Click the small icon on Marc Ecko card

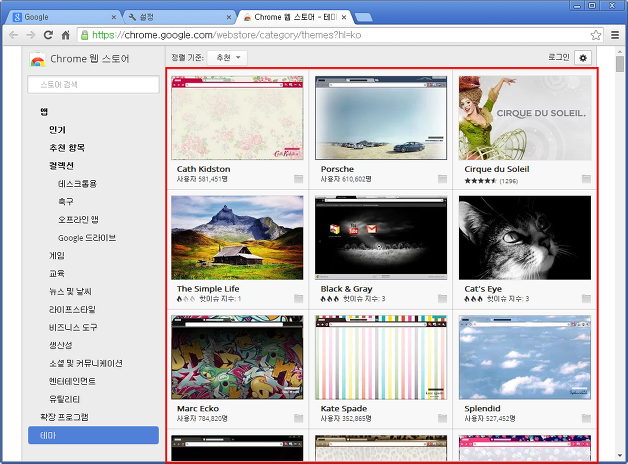[x=298, y=418]
